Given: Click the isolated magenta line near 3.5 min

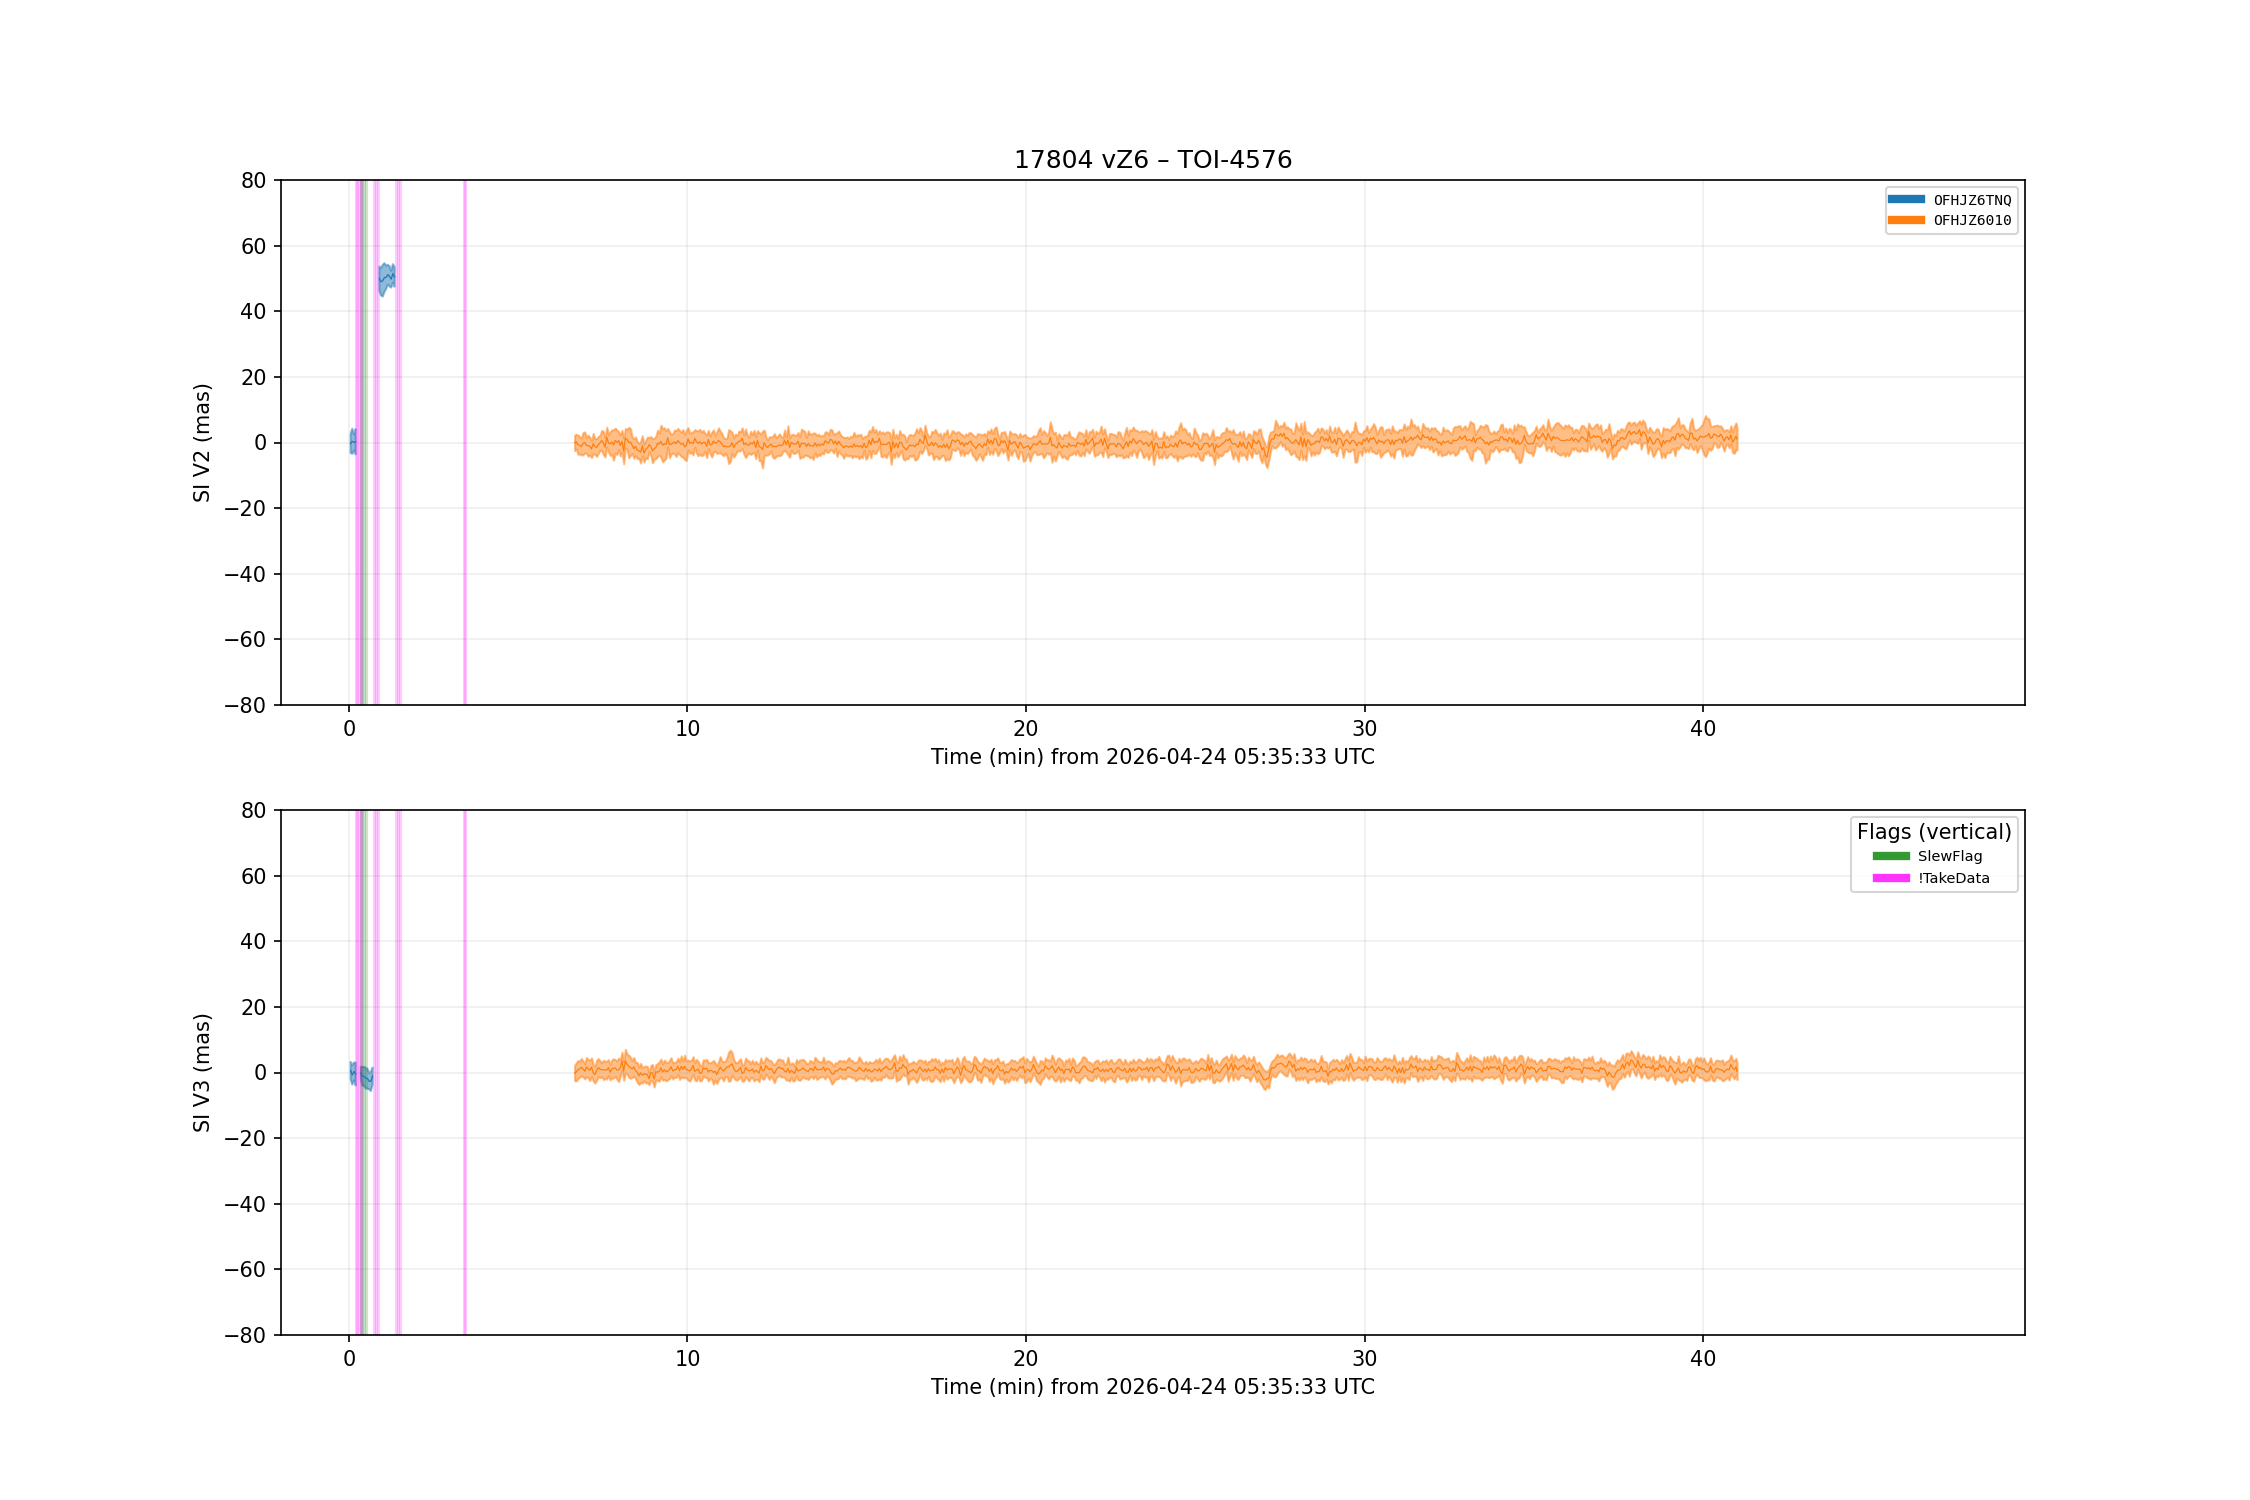Looking at the screenshot, I should pyautogui.click(x=465, y=442).
